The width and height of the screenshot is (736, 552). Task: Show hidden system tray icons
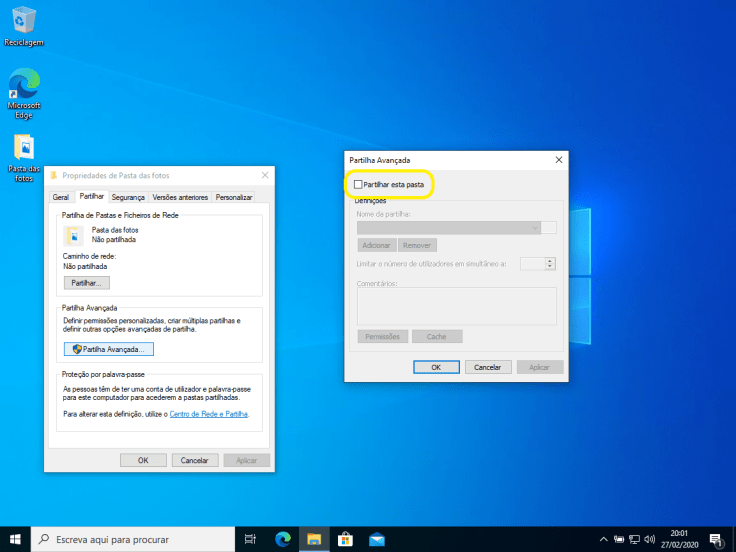603,539
